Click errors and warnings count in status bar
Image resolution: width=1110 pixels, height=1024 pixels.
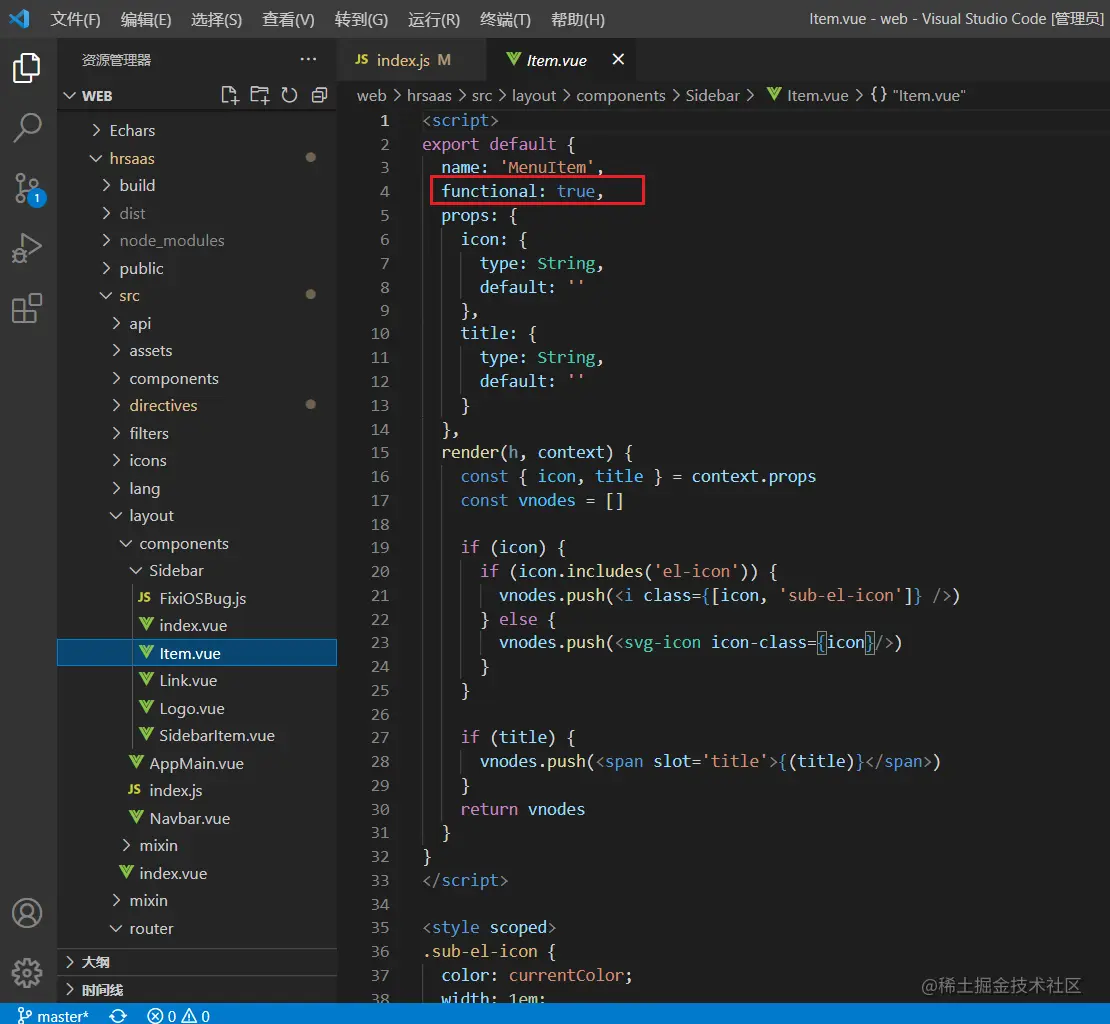tap(178, 1016)
